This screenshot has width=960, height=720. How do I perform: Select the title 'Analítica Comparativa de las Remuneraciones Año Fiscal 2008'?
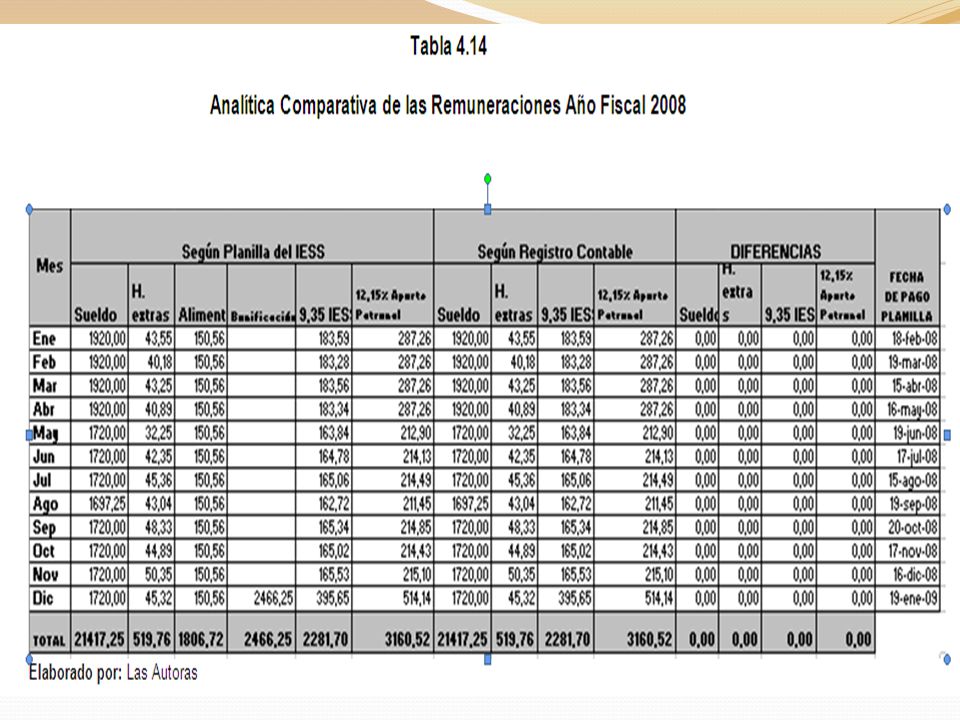(448, 105)
